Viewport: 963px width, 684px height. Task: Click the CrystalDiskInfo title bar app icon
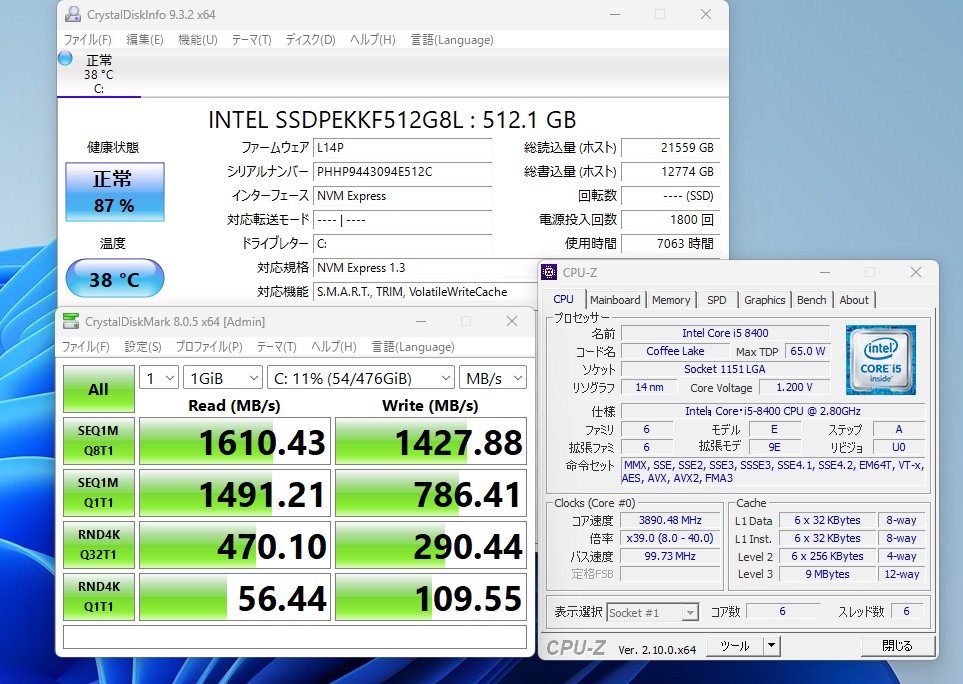click(72, 14)
